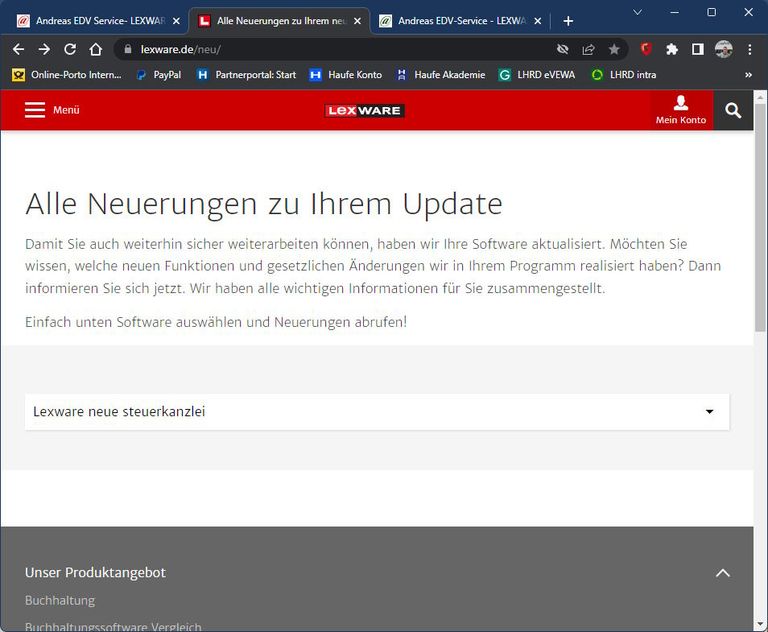Viewport: 768px width, 632px height.
Task: Go back using the browser back arrow
Action: tap(19, 49)
